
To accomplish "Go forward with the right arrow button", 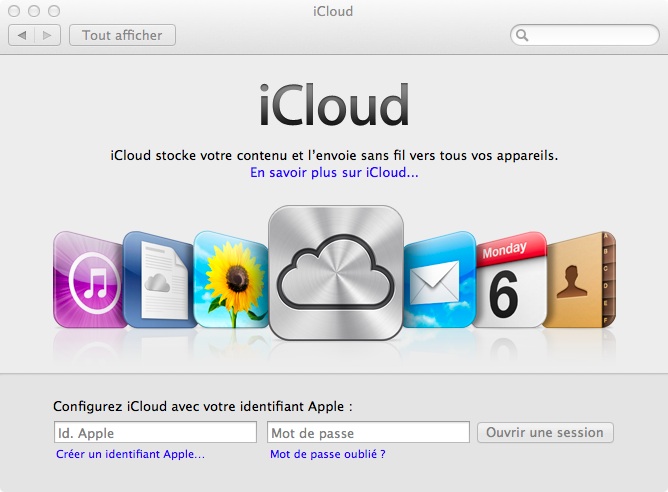I will [x=46, y=35].
